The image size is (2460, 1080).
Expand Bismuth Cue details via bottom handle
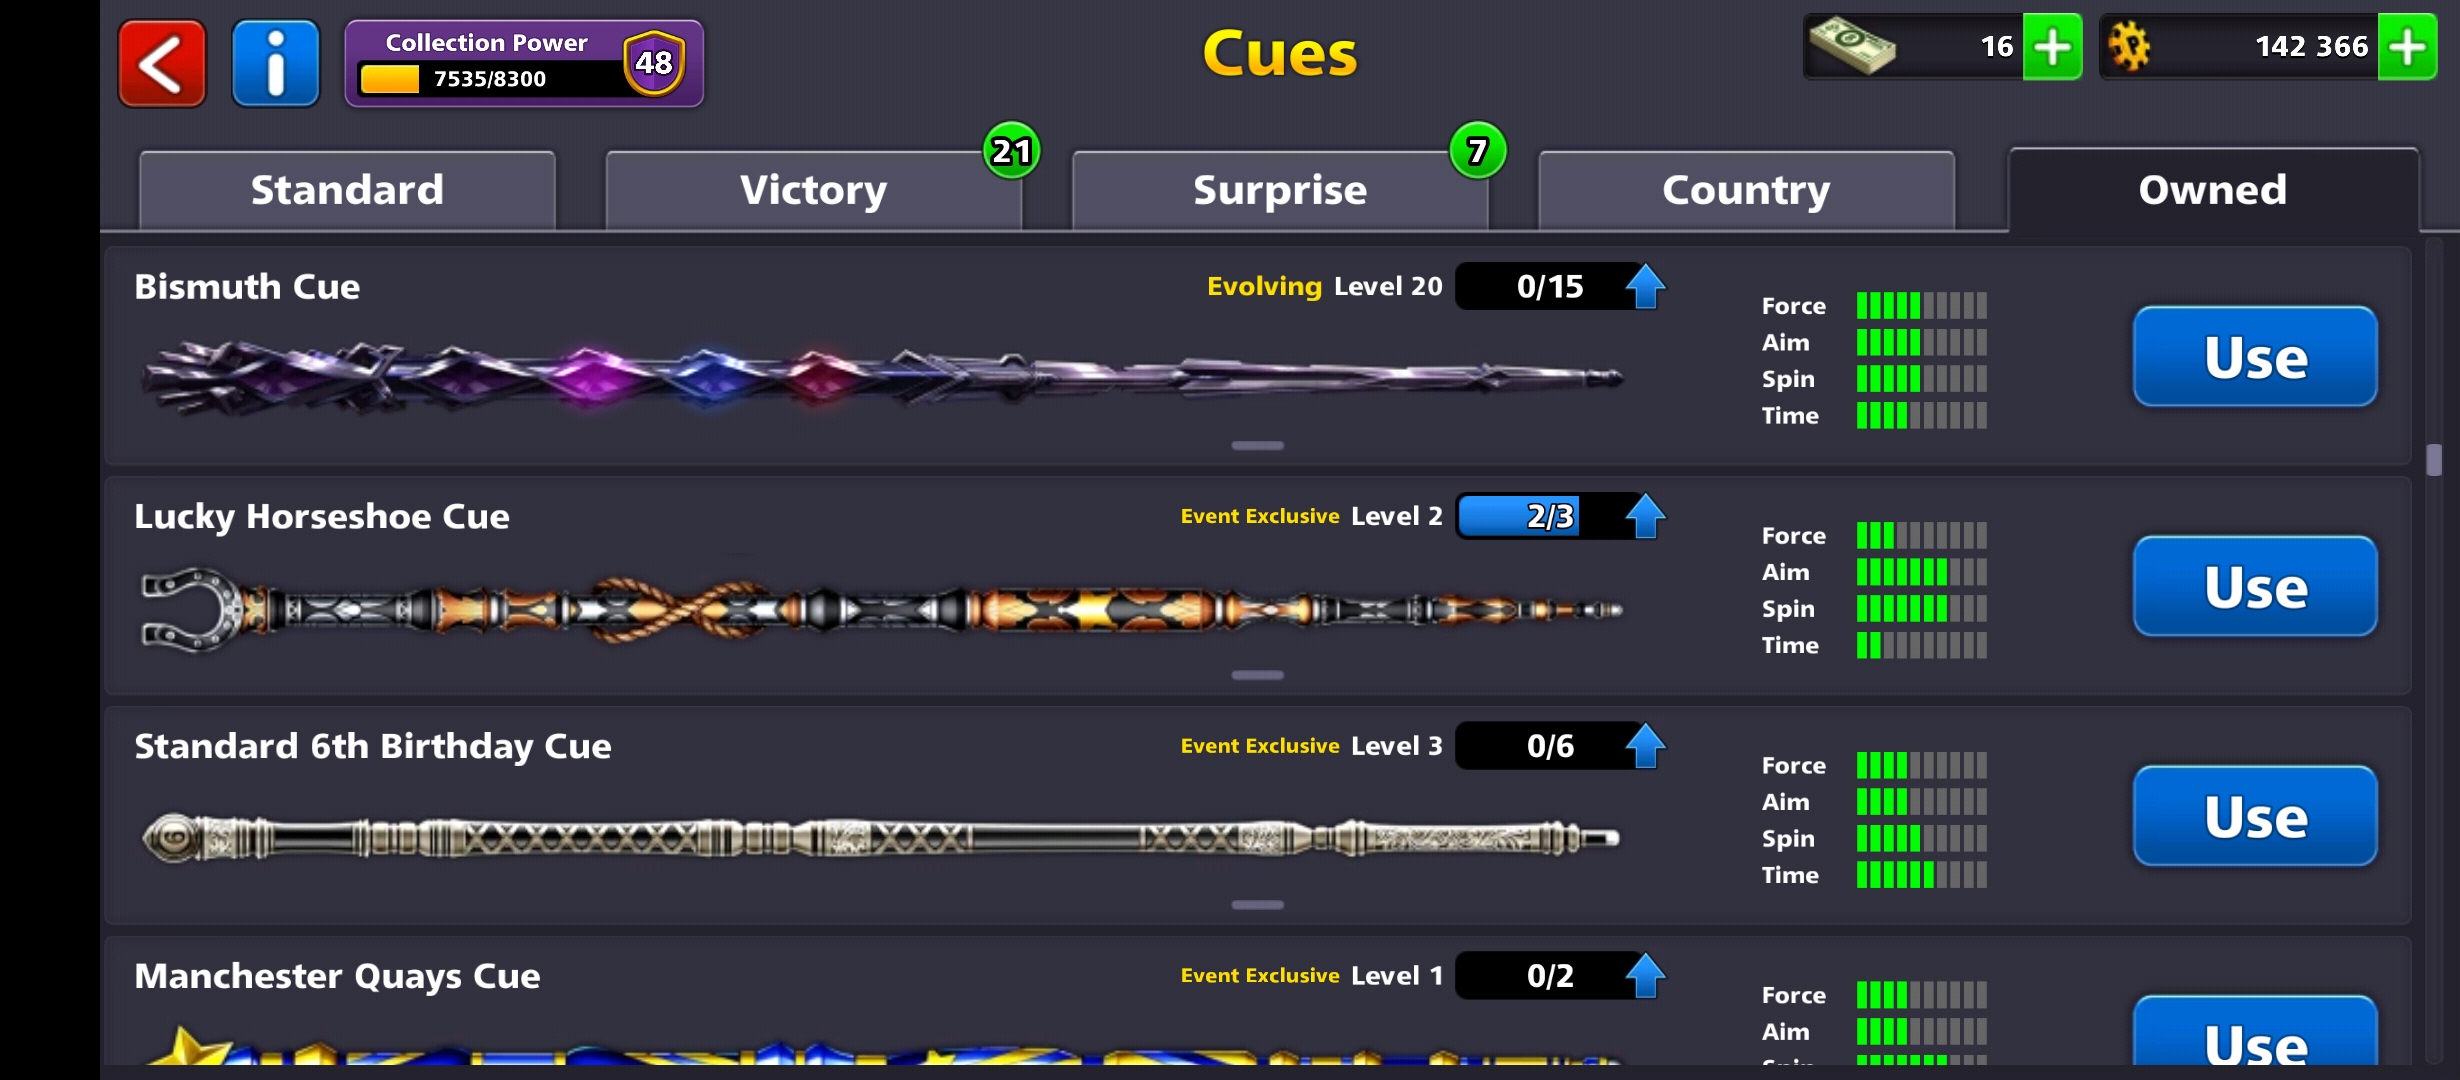(x=1257, y=445)
